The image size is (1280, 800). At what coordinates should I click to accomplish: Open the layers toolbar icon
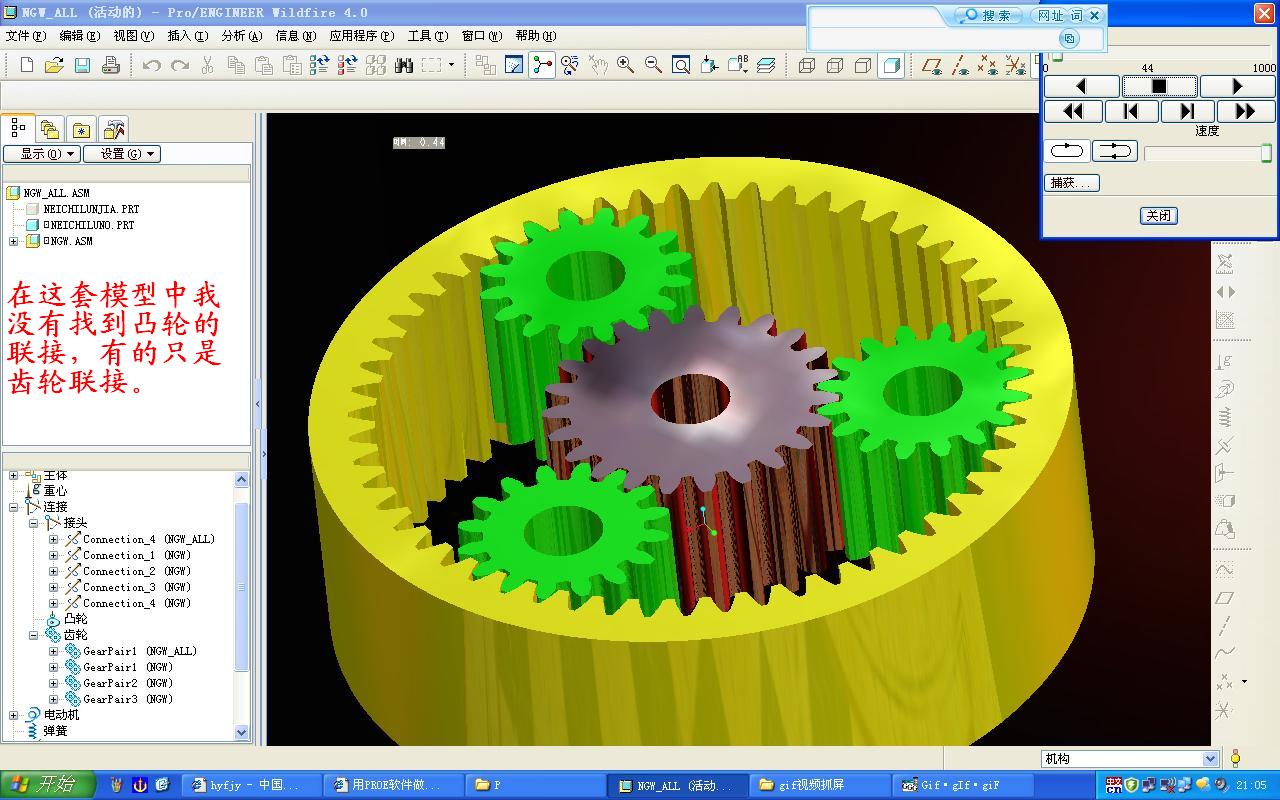click(766, 65)
